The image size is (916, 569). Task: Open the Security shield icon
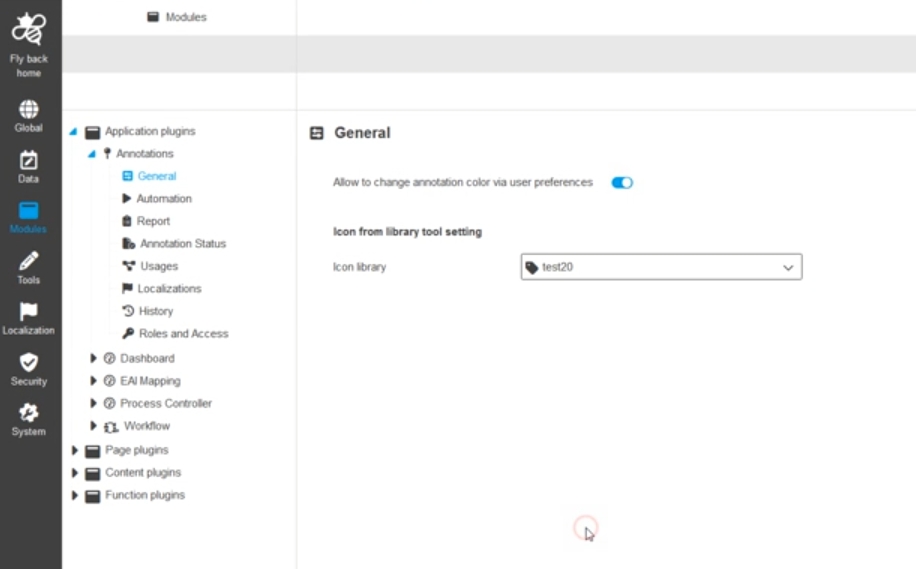(29, 363)
